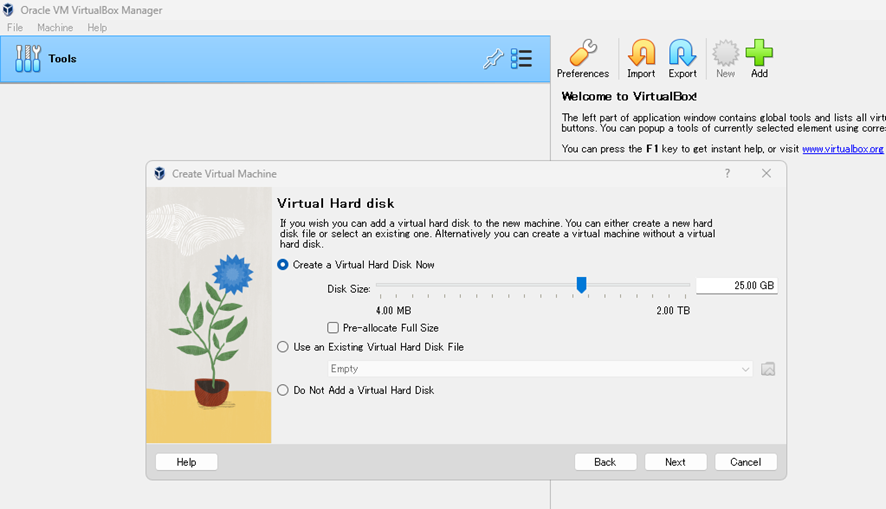This screenshot has height=509, width=886.
Task: Click the dialog's question mark help icon
Action: [727, 173]
